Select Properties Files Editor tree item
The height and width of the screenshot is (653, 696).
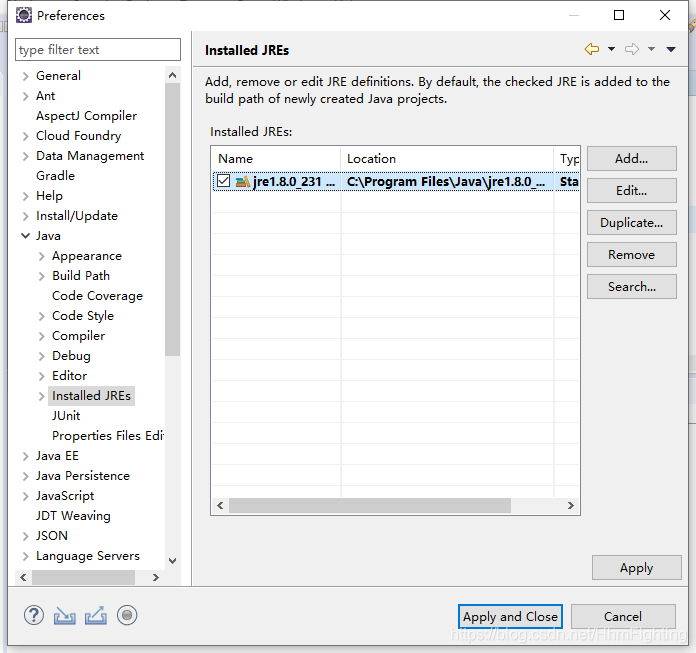(108, 436)
